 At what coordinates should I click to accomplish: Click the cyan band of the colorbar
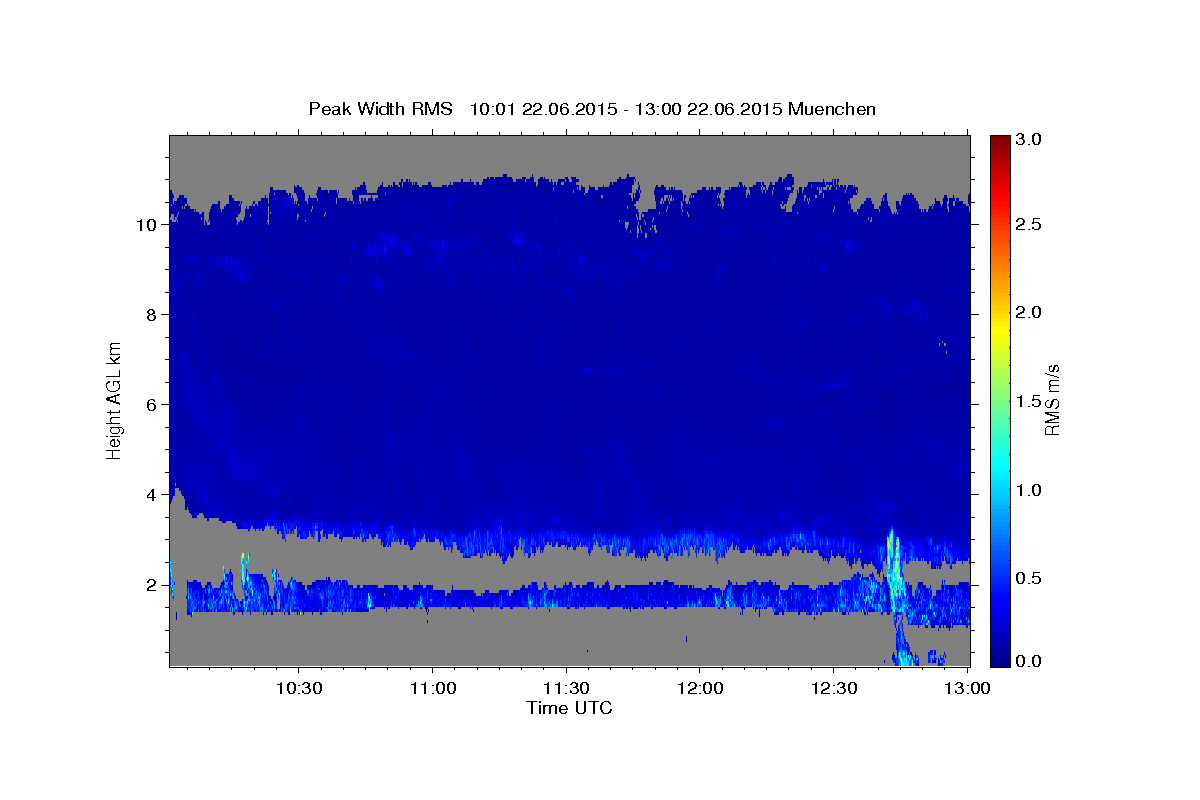pyautogui.click(x=1000, y=465)
